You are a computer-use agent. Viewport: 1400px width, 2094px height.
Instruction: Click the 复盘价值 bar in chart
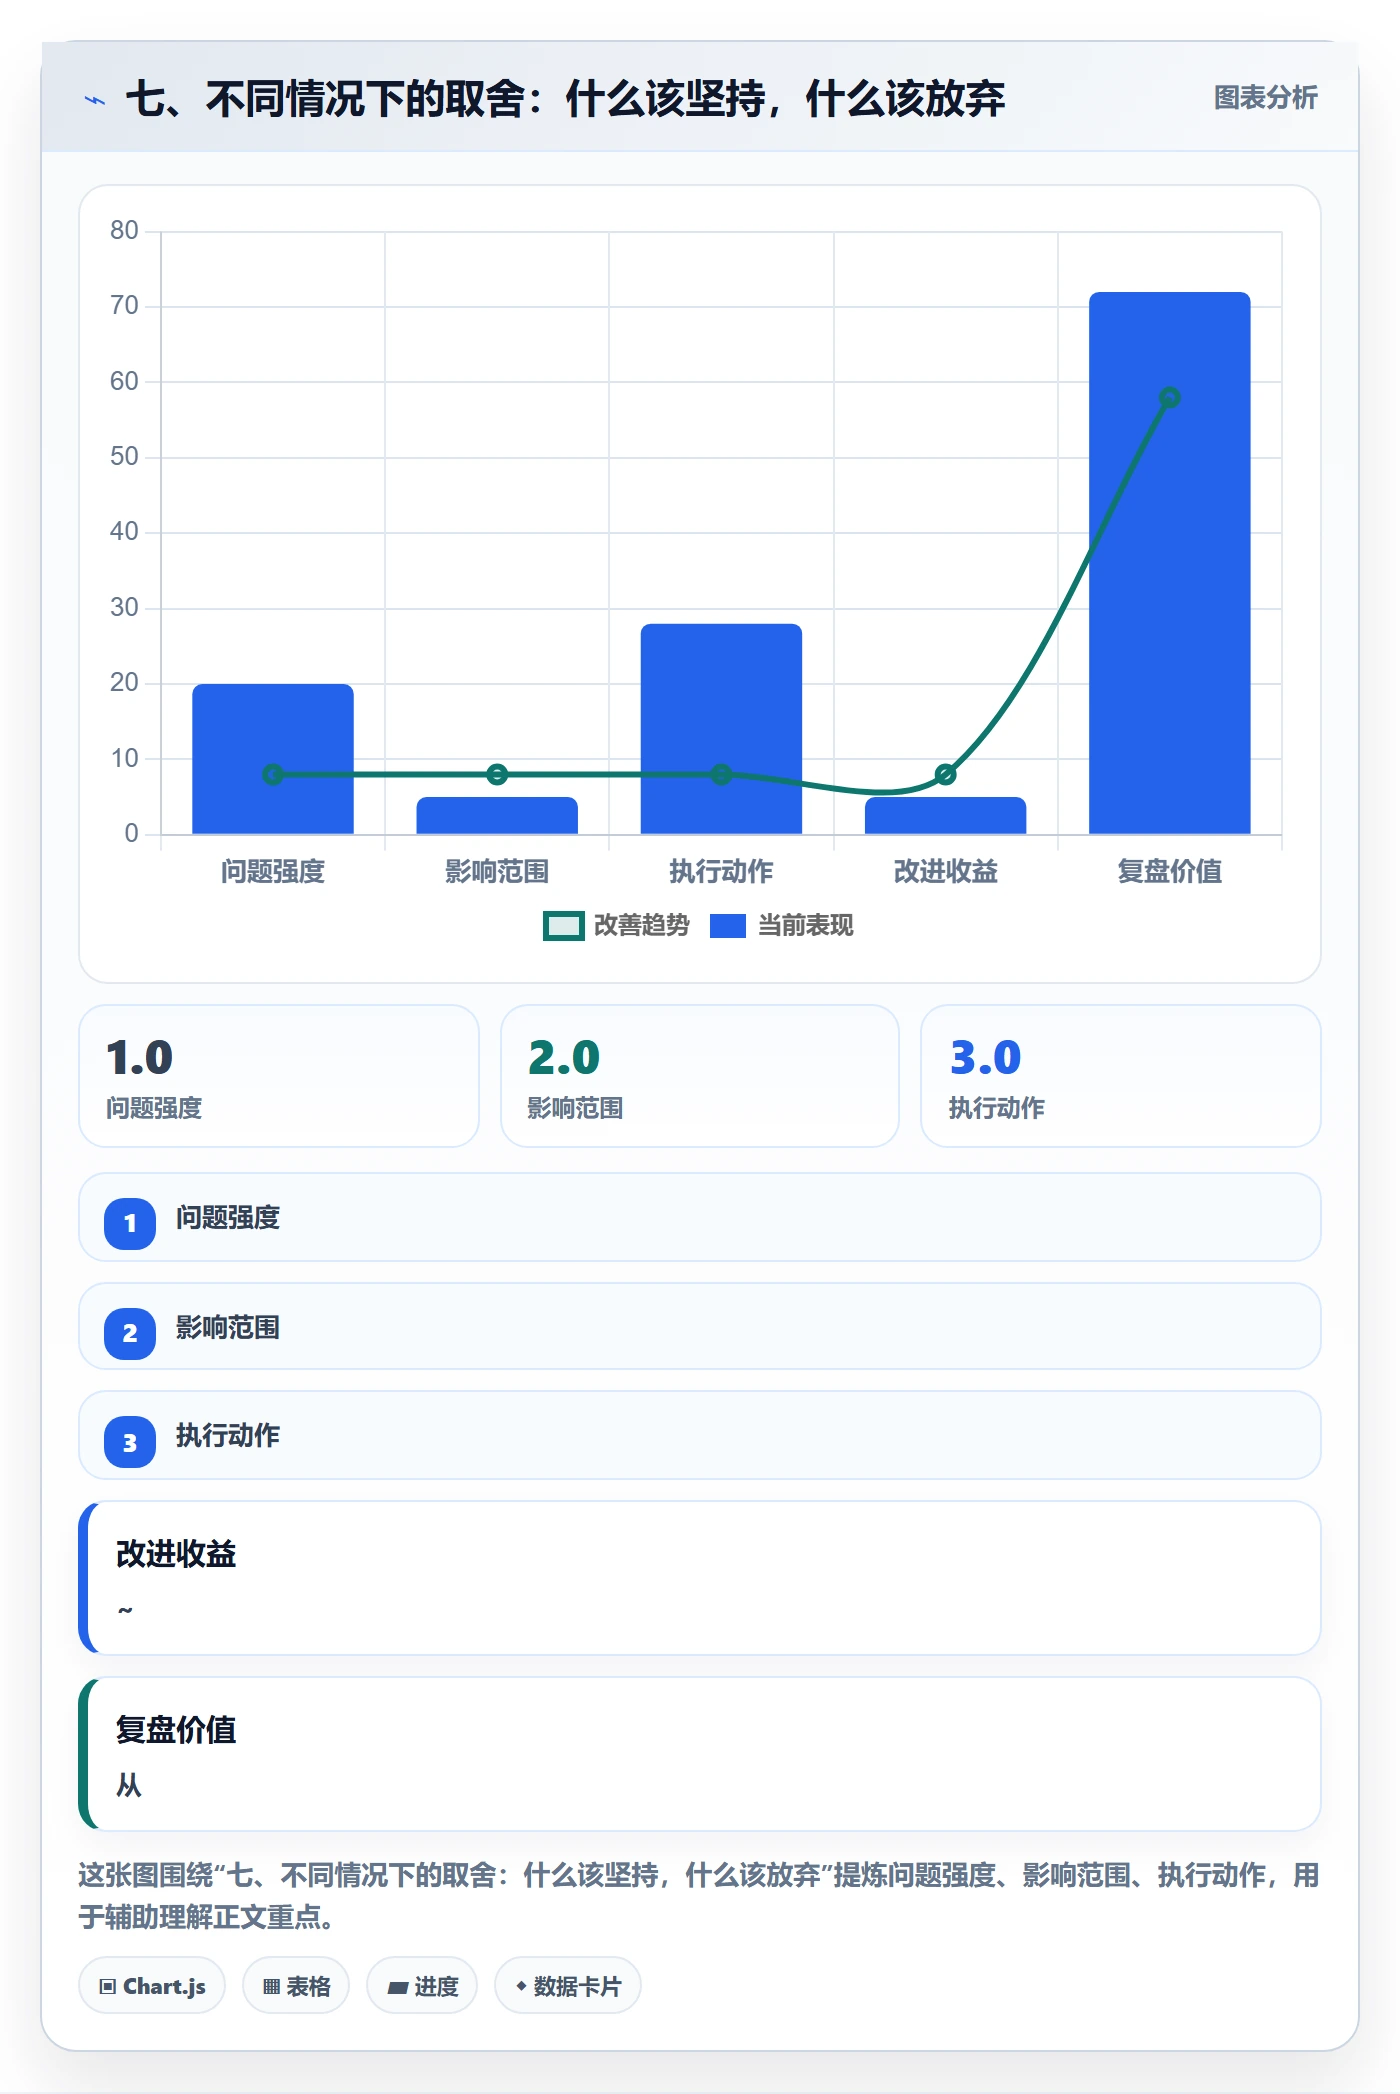[x=1170, y=563]
